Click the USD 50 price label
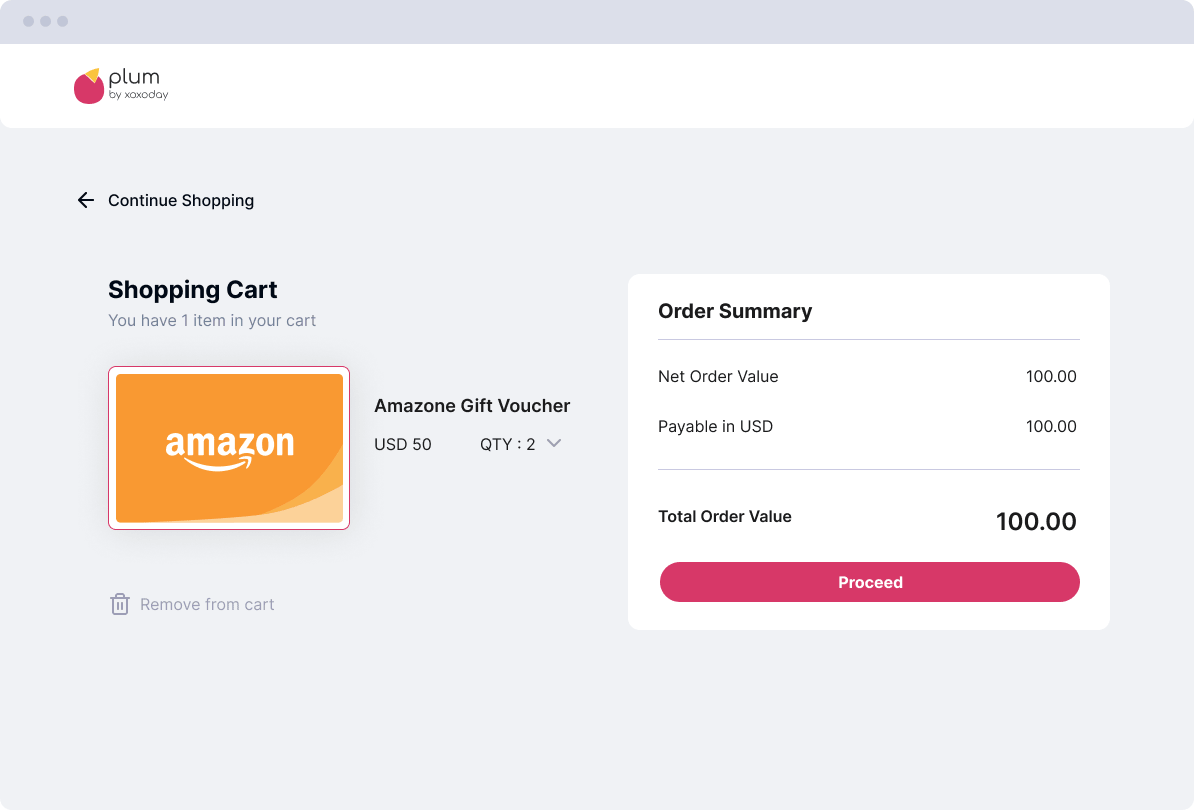 (403, 445)
